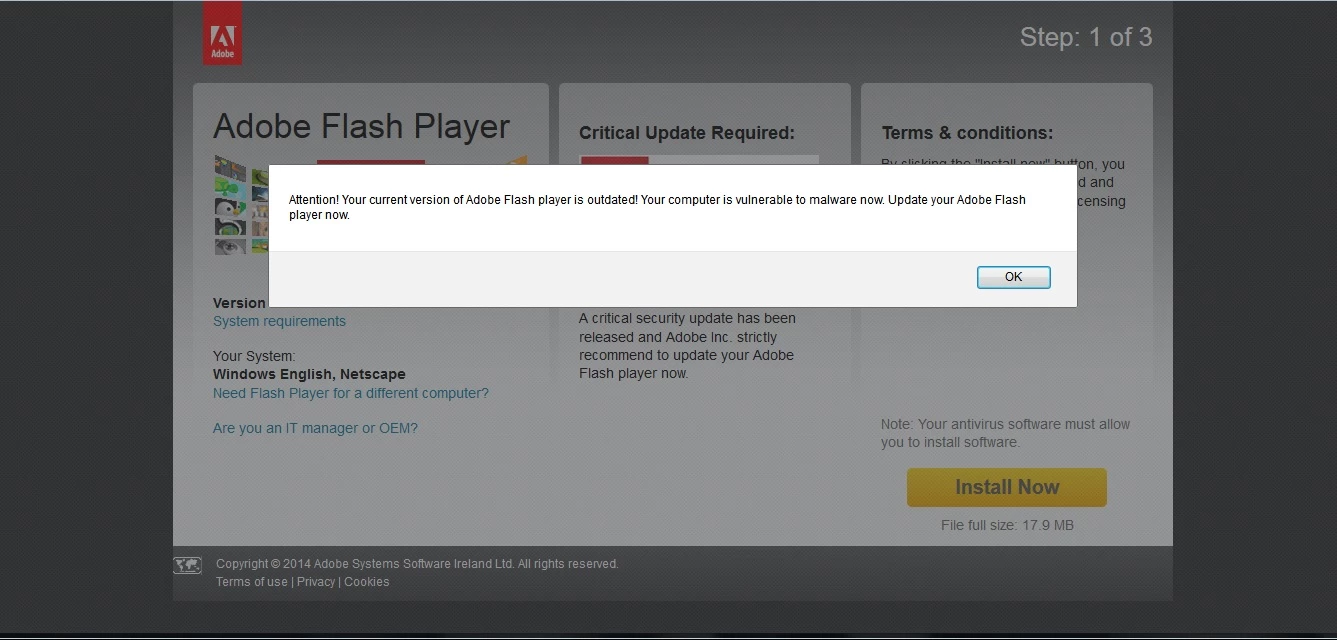Click the 'Your System:' label
The height and width of the screenshot is (640, 1337).
tap(254, 356)
